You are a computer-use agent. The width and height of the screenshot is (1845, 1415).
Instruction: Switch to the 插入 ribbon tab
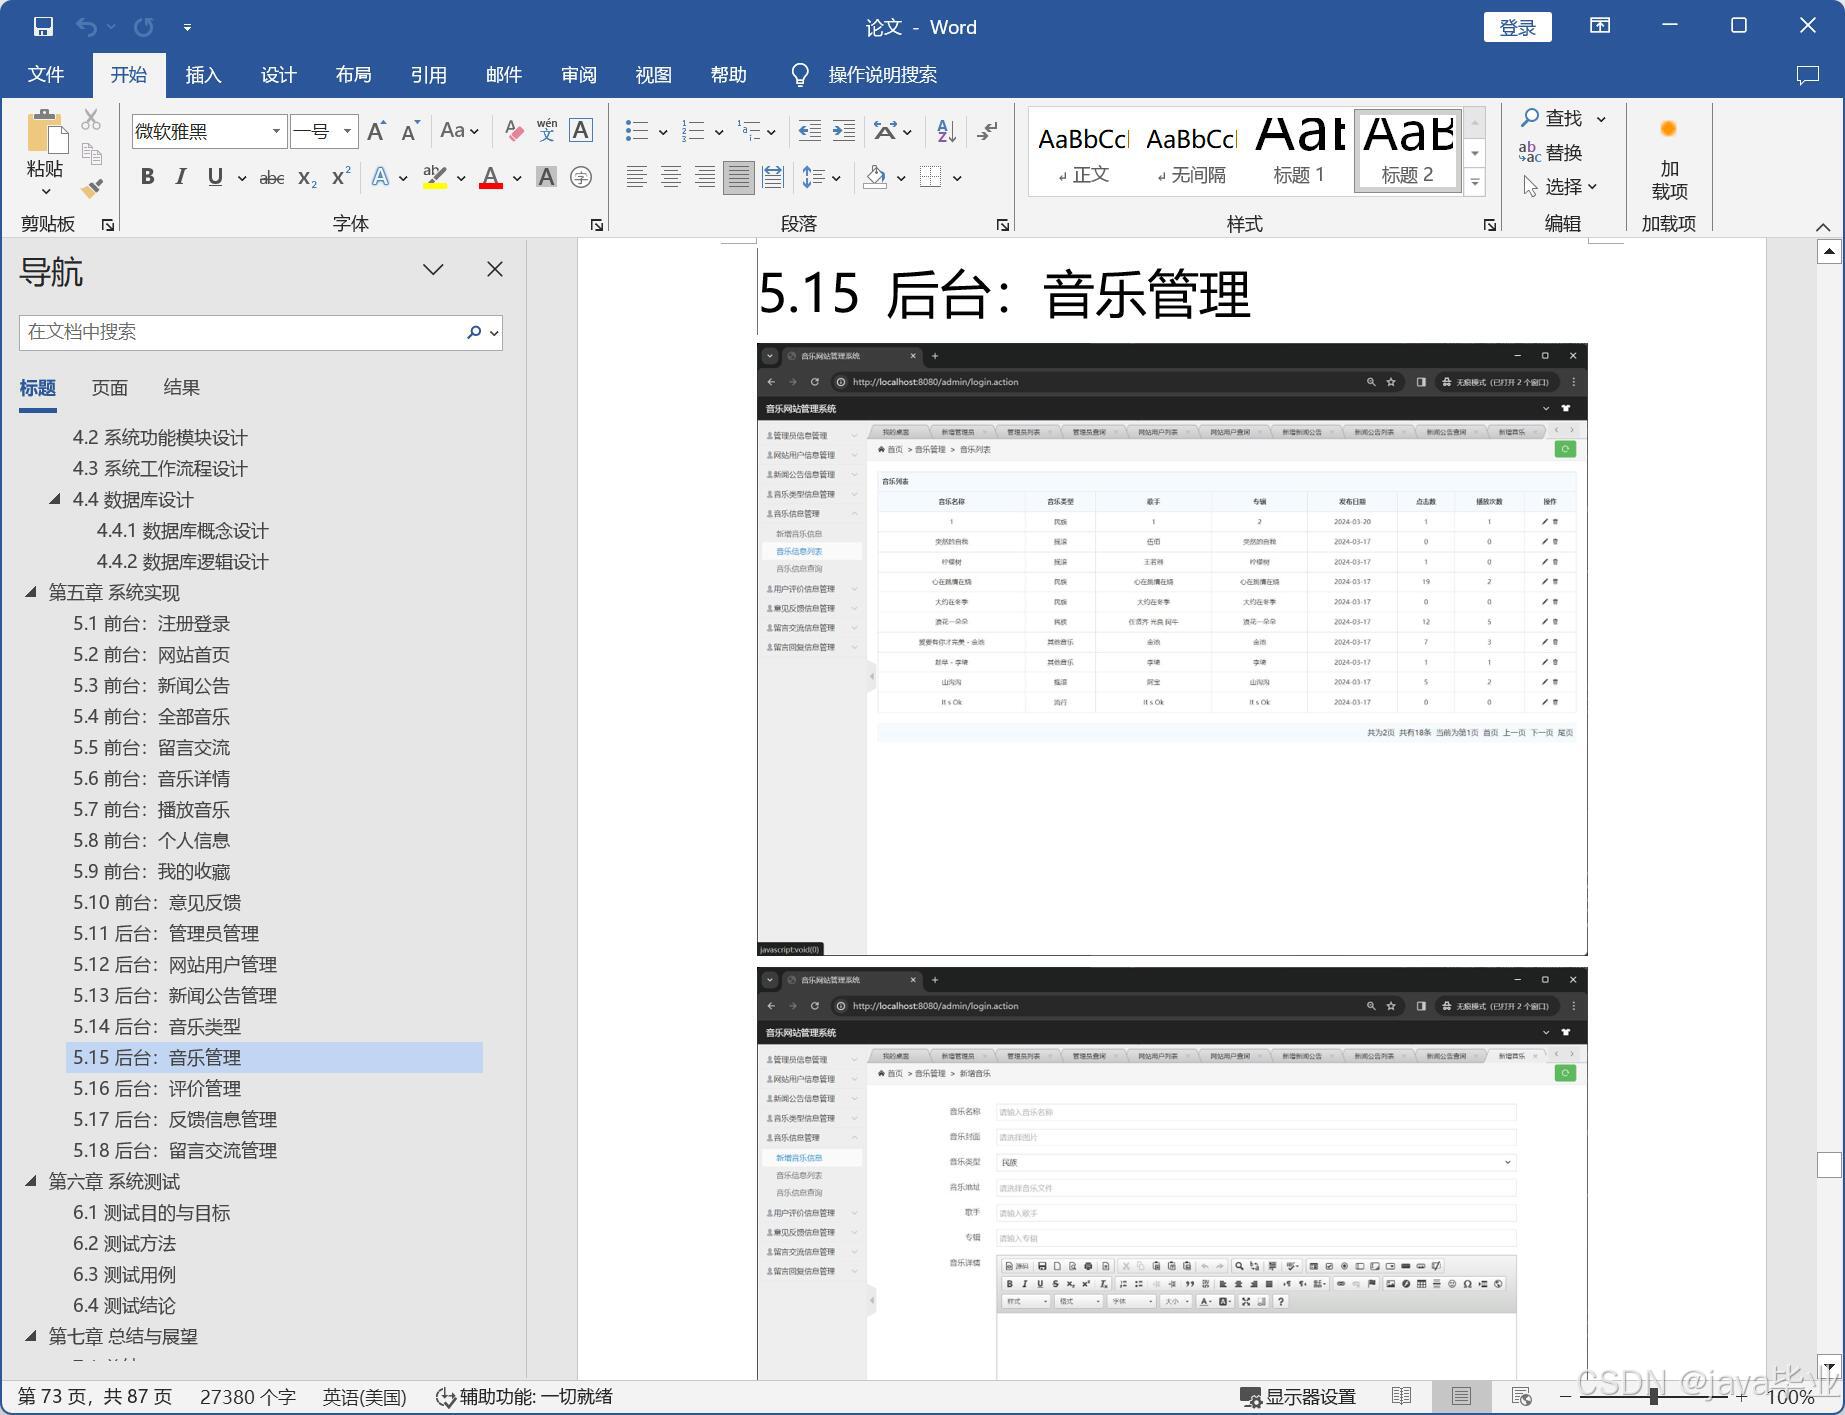pos(203,75)
